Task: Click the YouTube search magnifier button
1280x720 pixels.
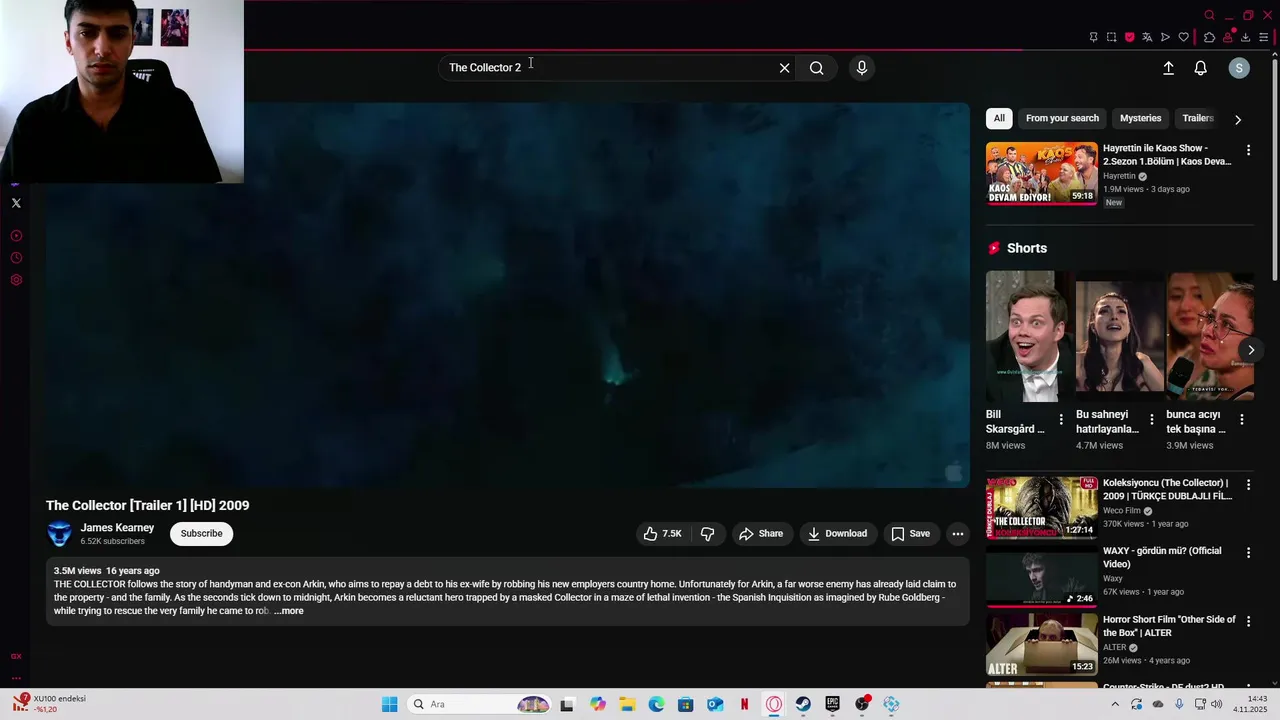Action: point(817,68)
